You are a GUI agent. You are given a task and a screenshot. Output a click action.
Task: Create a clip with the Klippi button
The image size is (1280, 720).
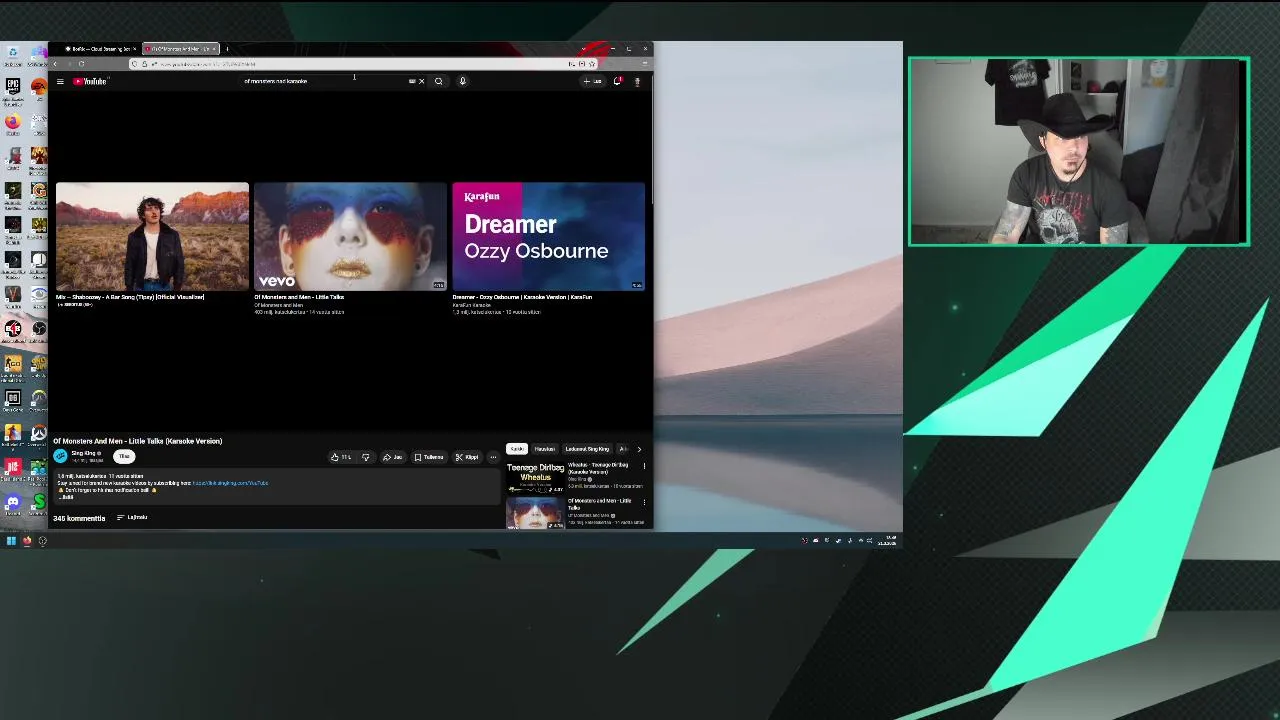pyautogui.click(x=467, y=457)
